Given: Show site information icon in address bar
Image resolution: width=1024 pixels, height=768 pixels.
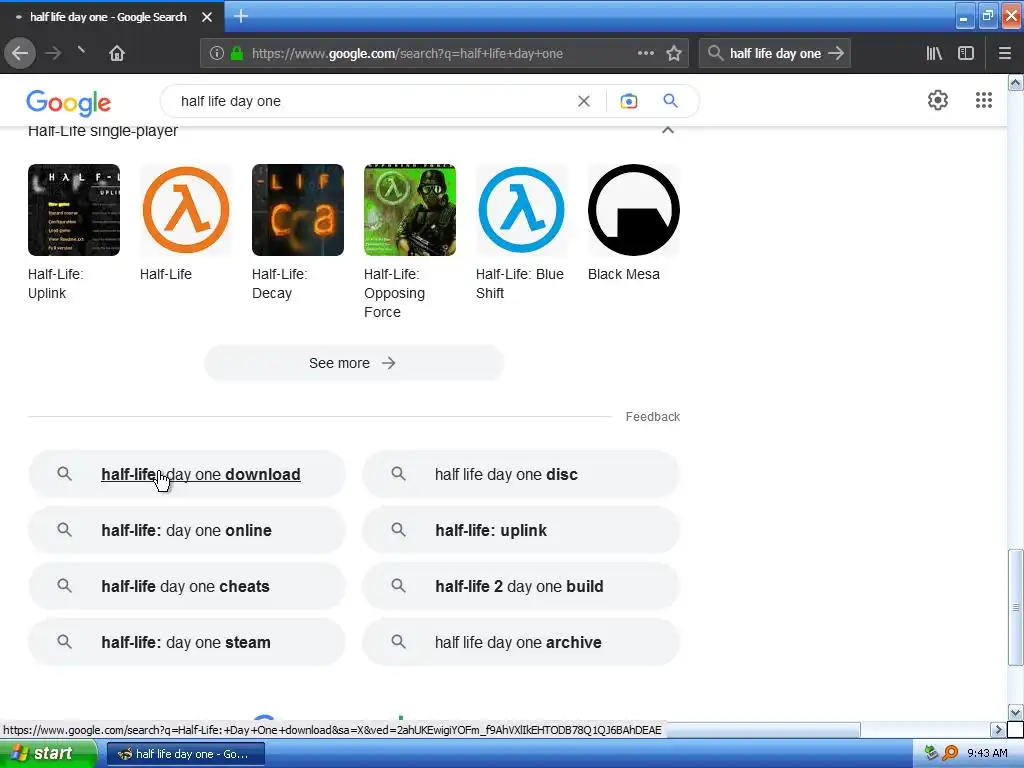Looking at the screenshot, I should [217, 54].
